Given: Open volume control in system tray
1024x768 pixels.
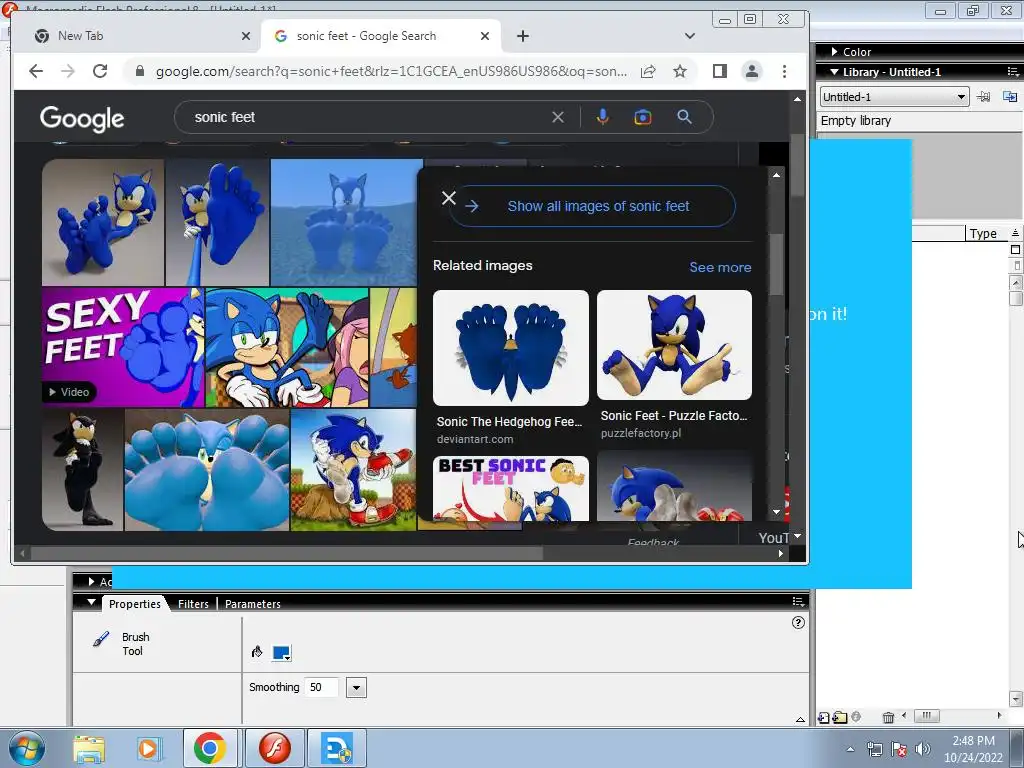Looking at the screenshot, I should 923,749.
